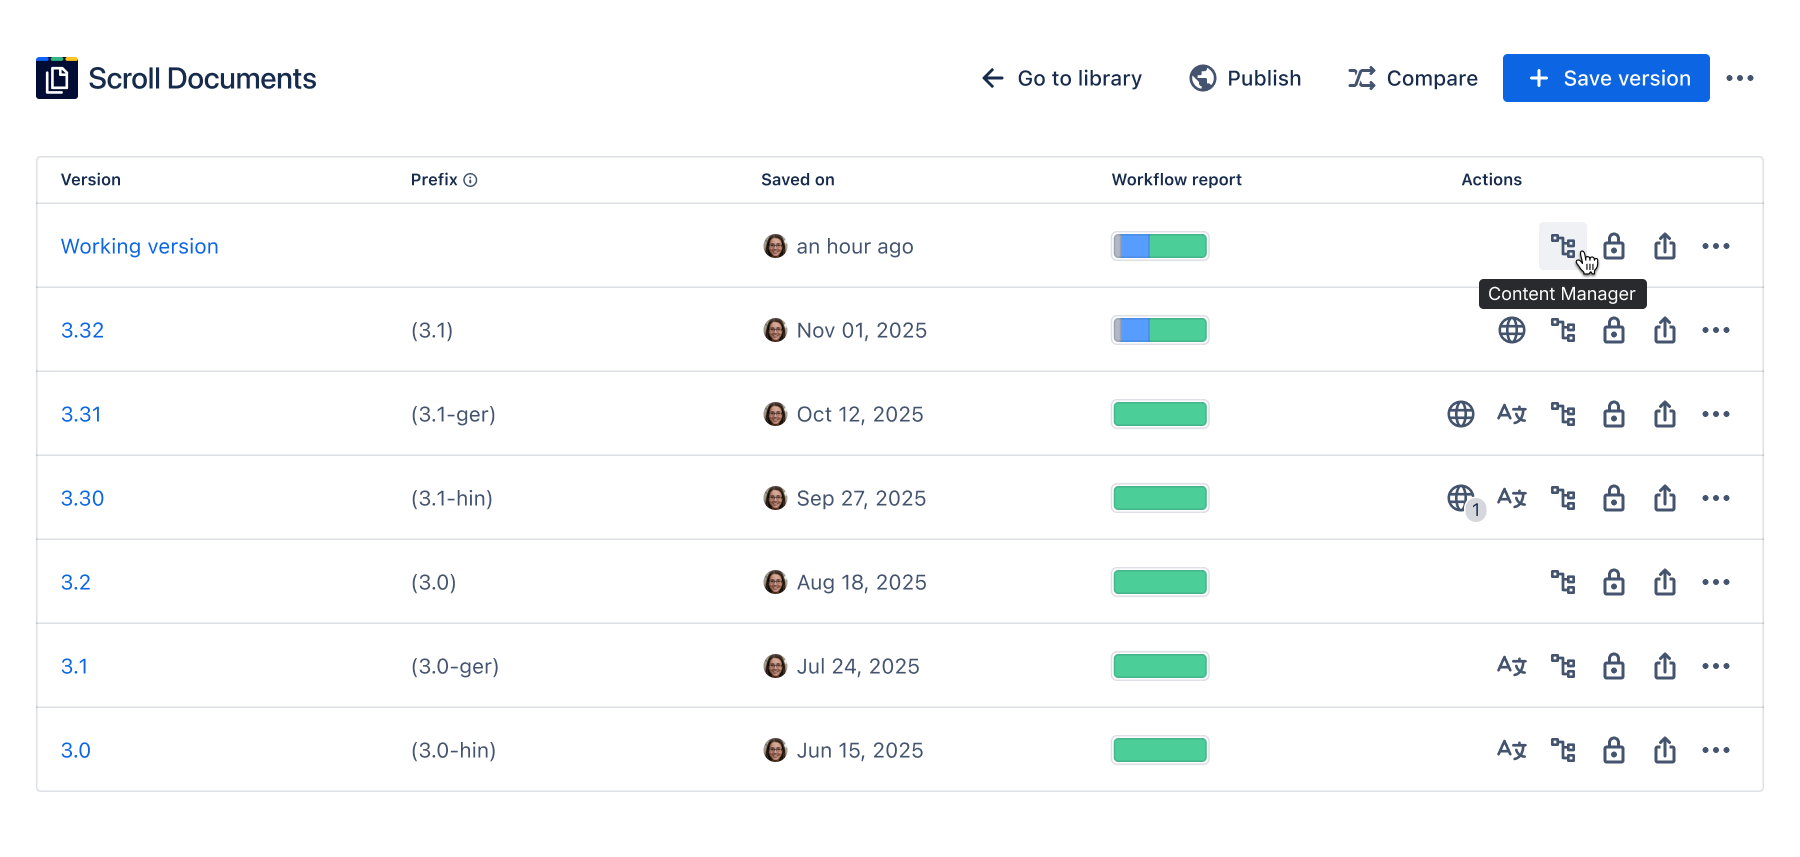Click the translation icon for version 3.31
This screenshot has height=857, width=1800.
pos(1511,414)
